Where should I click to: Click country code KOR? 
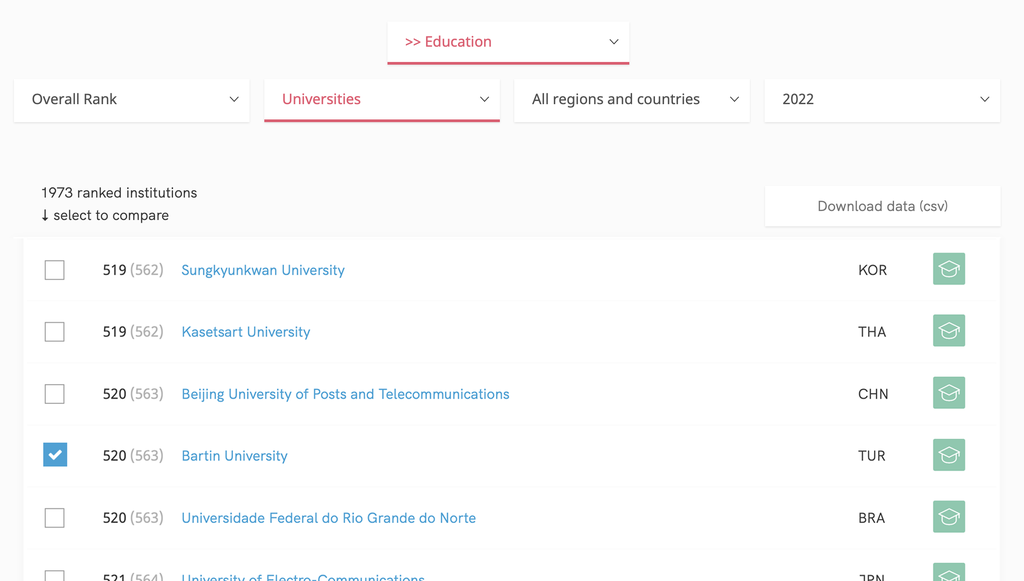(872, 270)
